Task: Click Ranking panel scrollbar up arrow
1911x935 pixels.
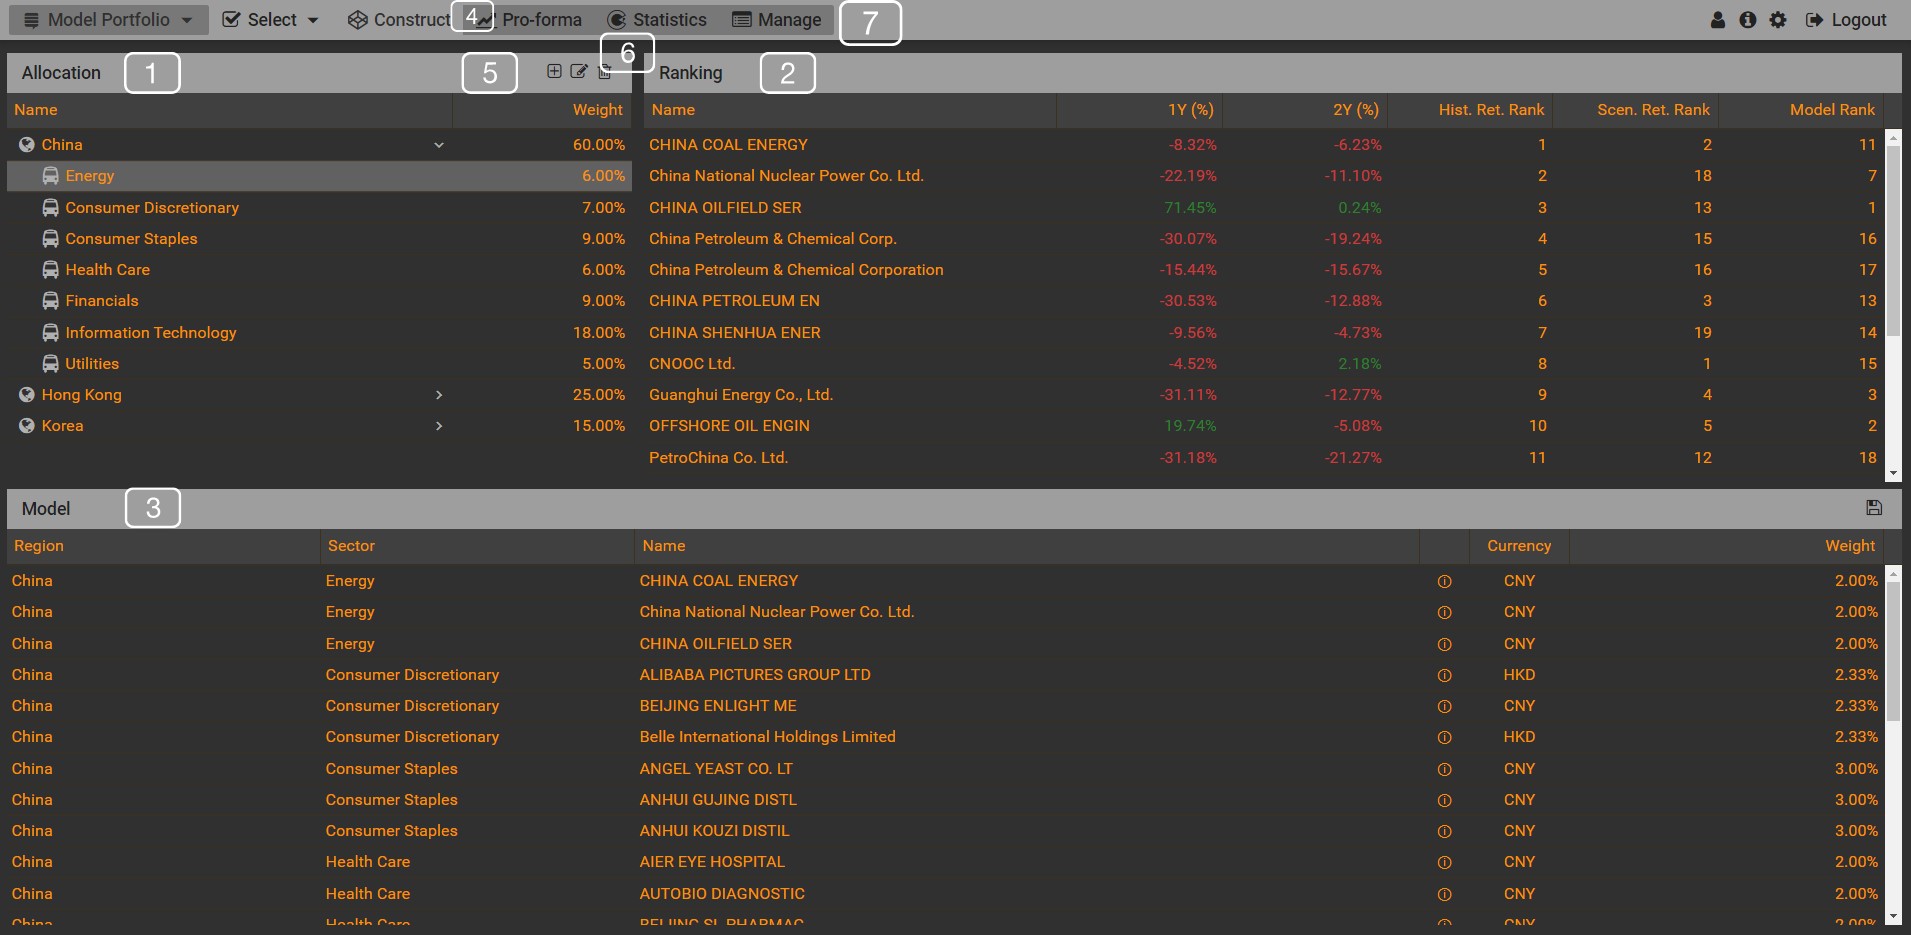Action: click(1893, 137)
